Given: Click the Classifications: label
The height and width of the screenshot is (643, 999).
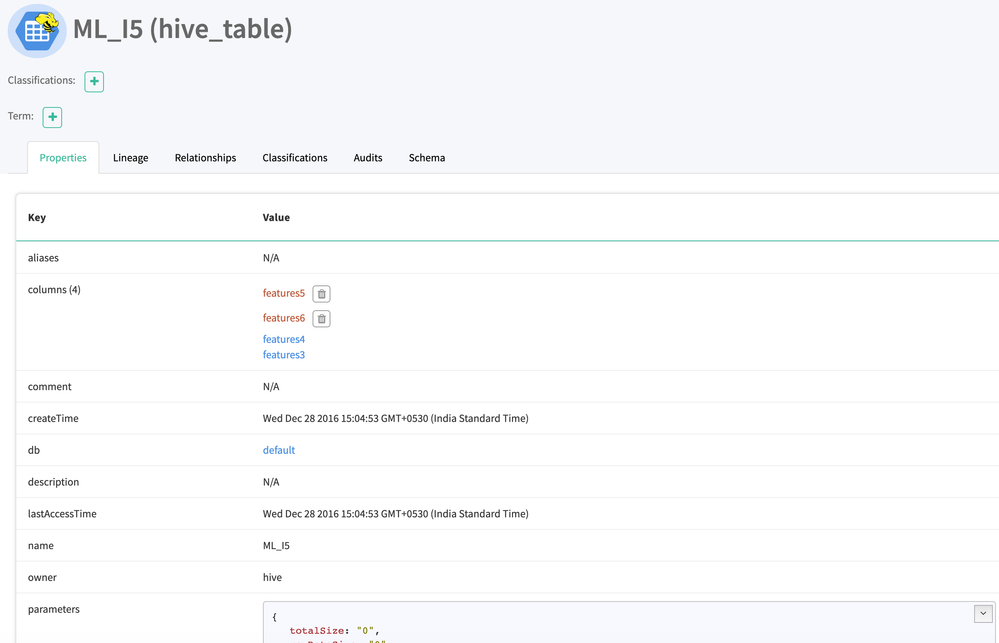Looking at the screenshot, I should coord(41,80).
